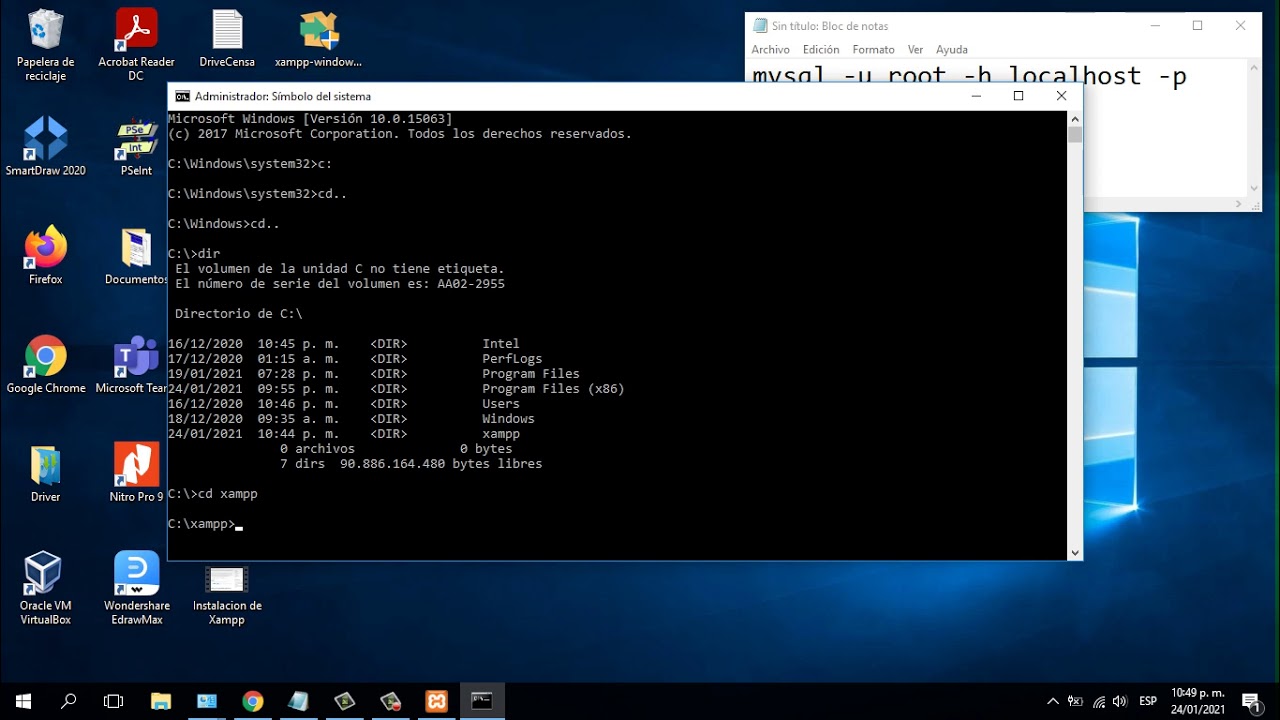Screen dimensions: 1280x720
Task: Open Formato menu in Notepad
Action: [873, 50]
